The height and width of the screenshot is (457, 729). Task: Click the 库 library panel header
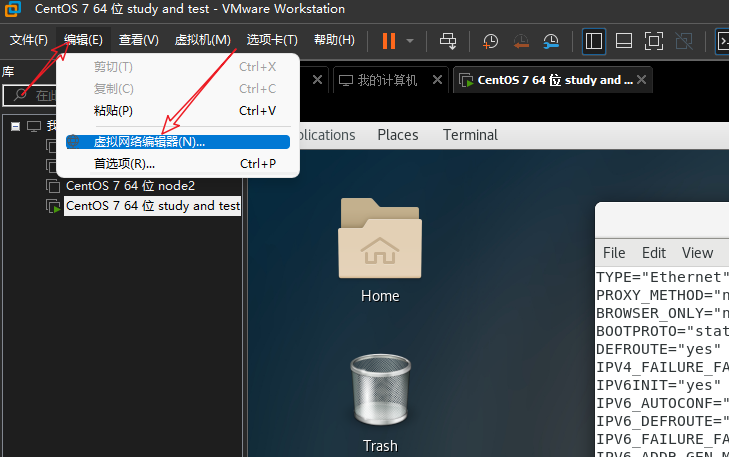[x=8, y=72]
